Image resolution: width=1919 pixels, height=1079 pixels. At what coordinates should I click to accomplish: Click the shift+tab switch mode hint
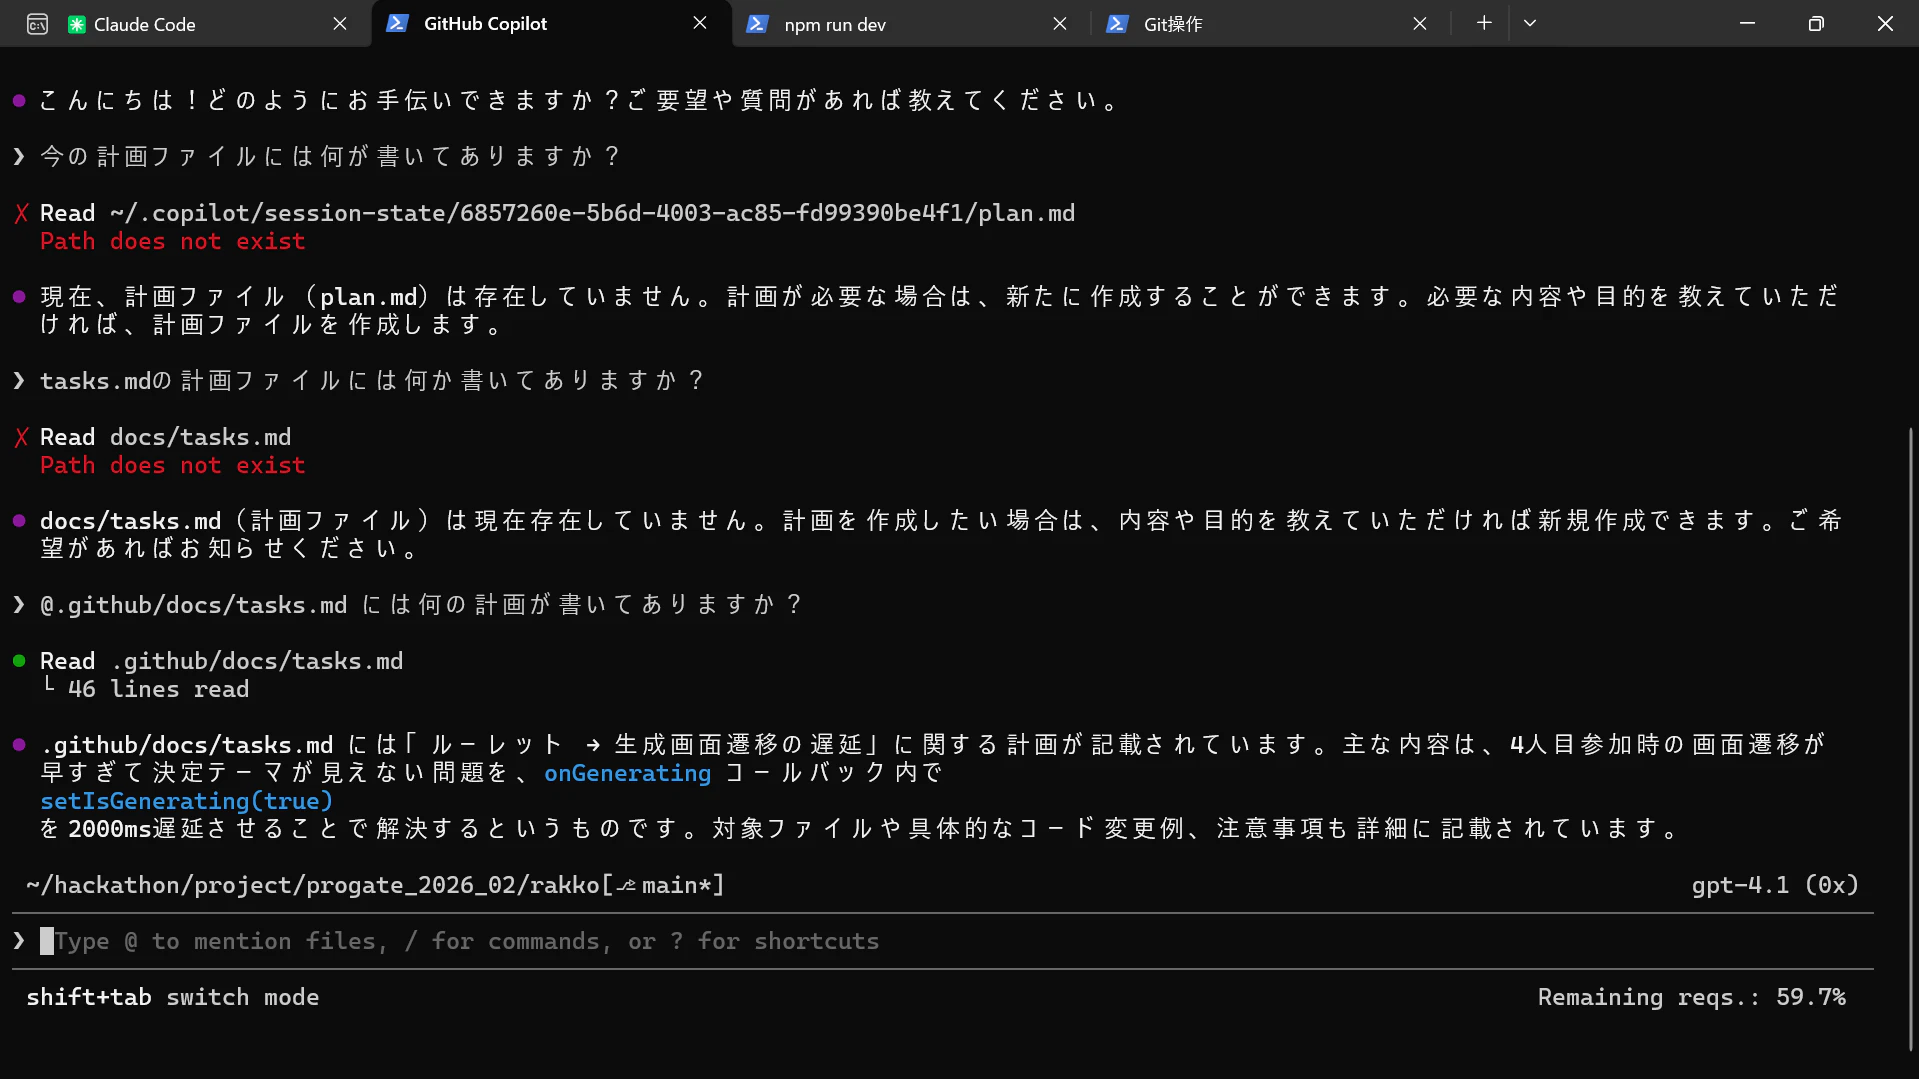(x=172, y=997)
